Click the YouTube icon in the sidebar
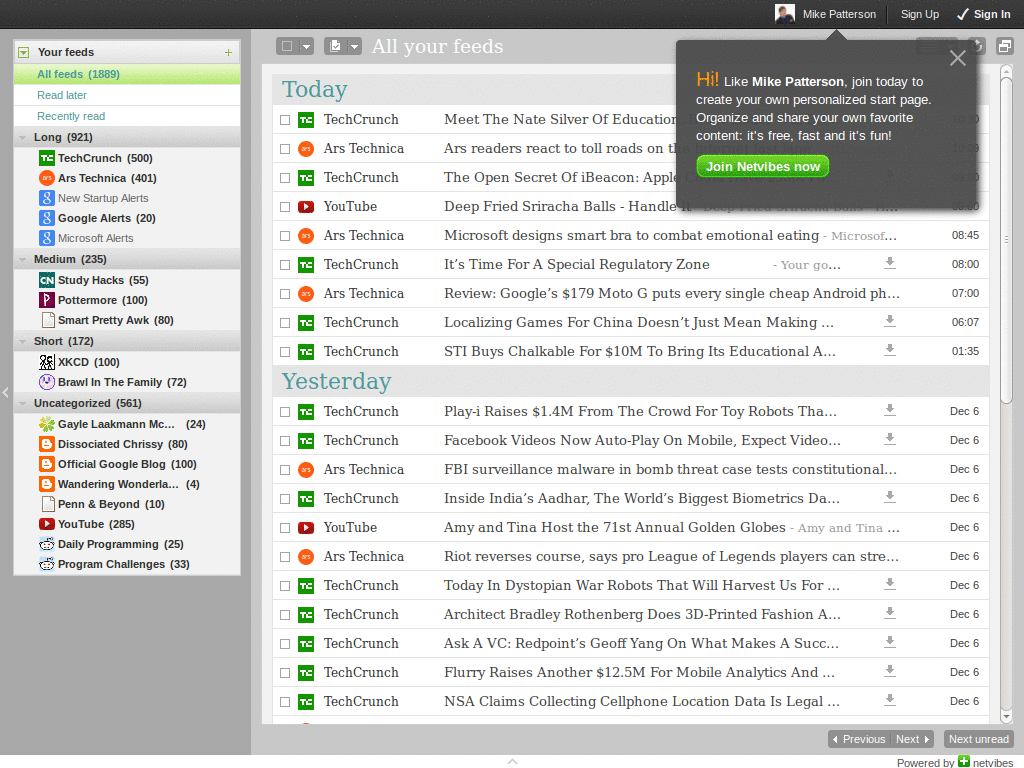Screen dimensions: 1024x768 [46, 524]
